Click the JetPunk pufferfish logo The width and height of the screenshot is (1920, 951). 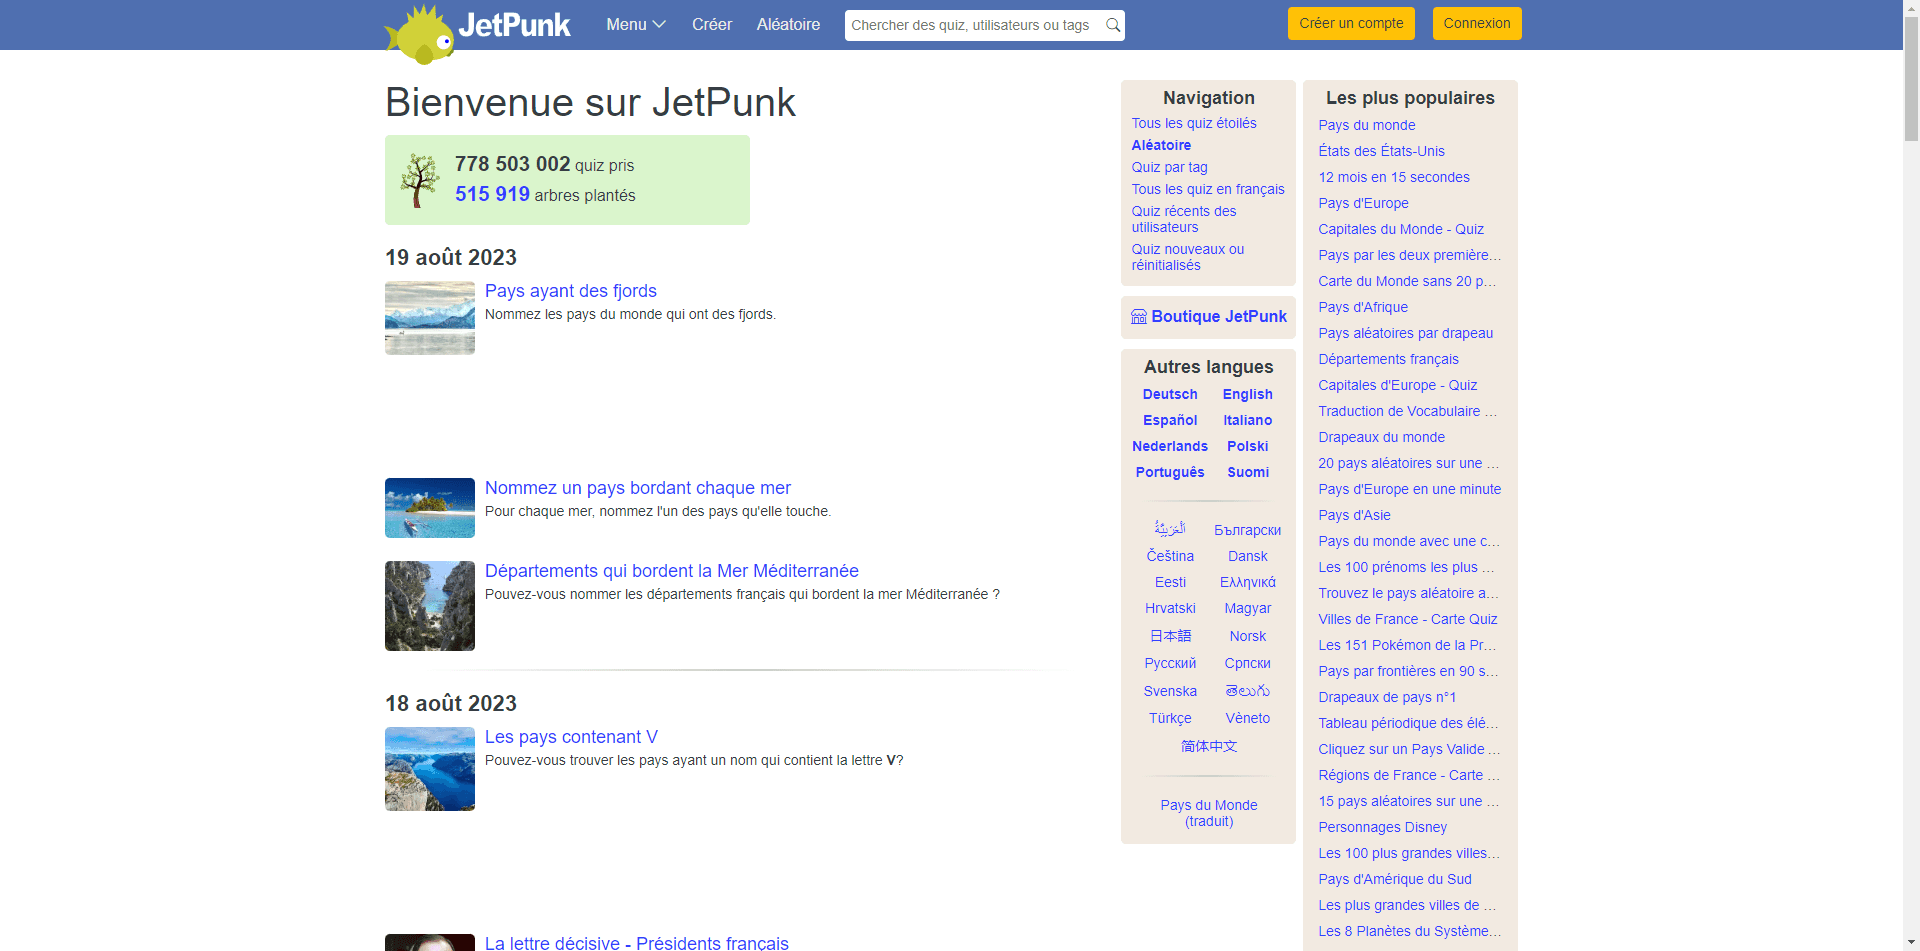point(420,33)
